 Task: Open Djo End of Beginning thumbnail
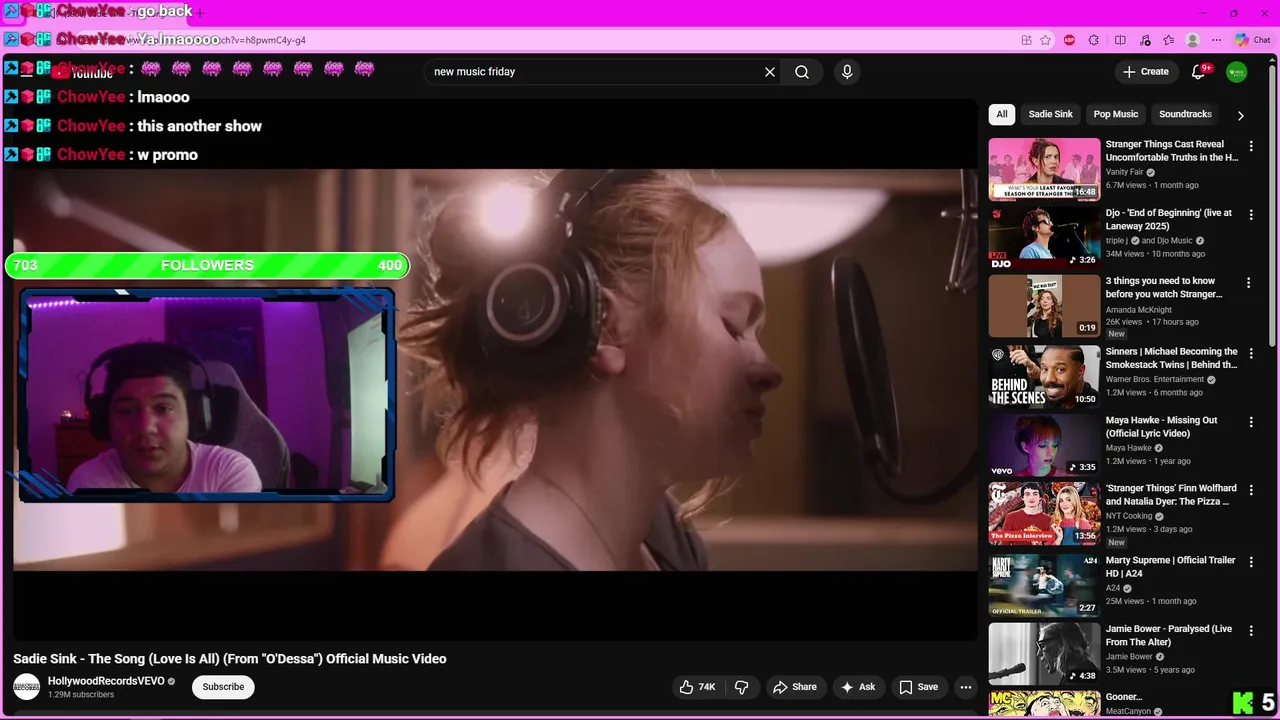(x=1044, y=238)
